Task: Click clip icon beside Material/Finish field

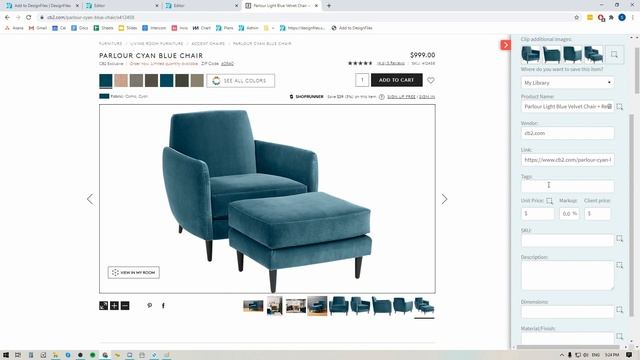Action: point(620,336)
